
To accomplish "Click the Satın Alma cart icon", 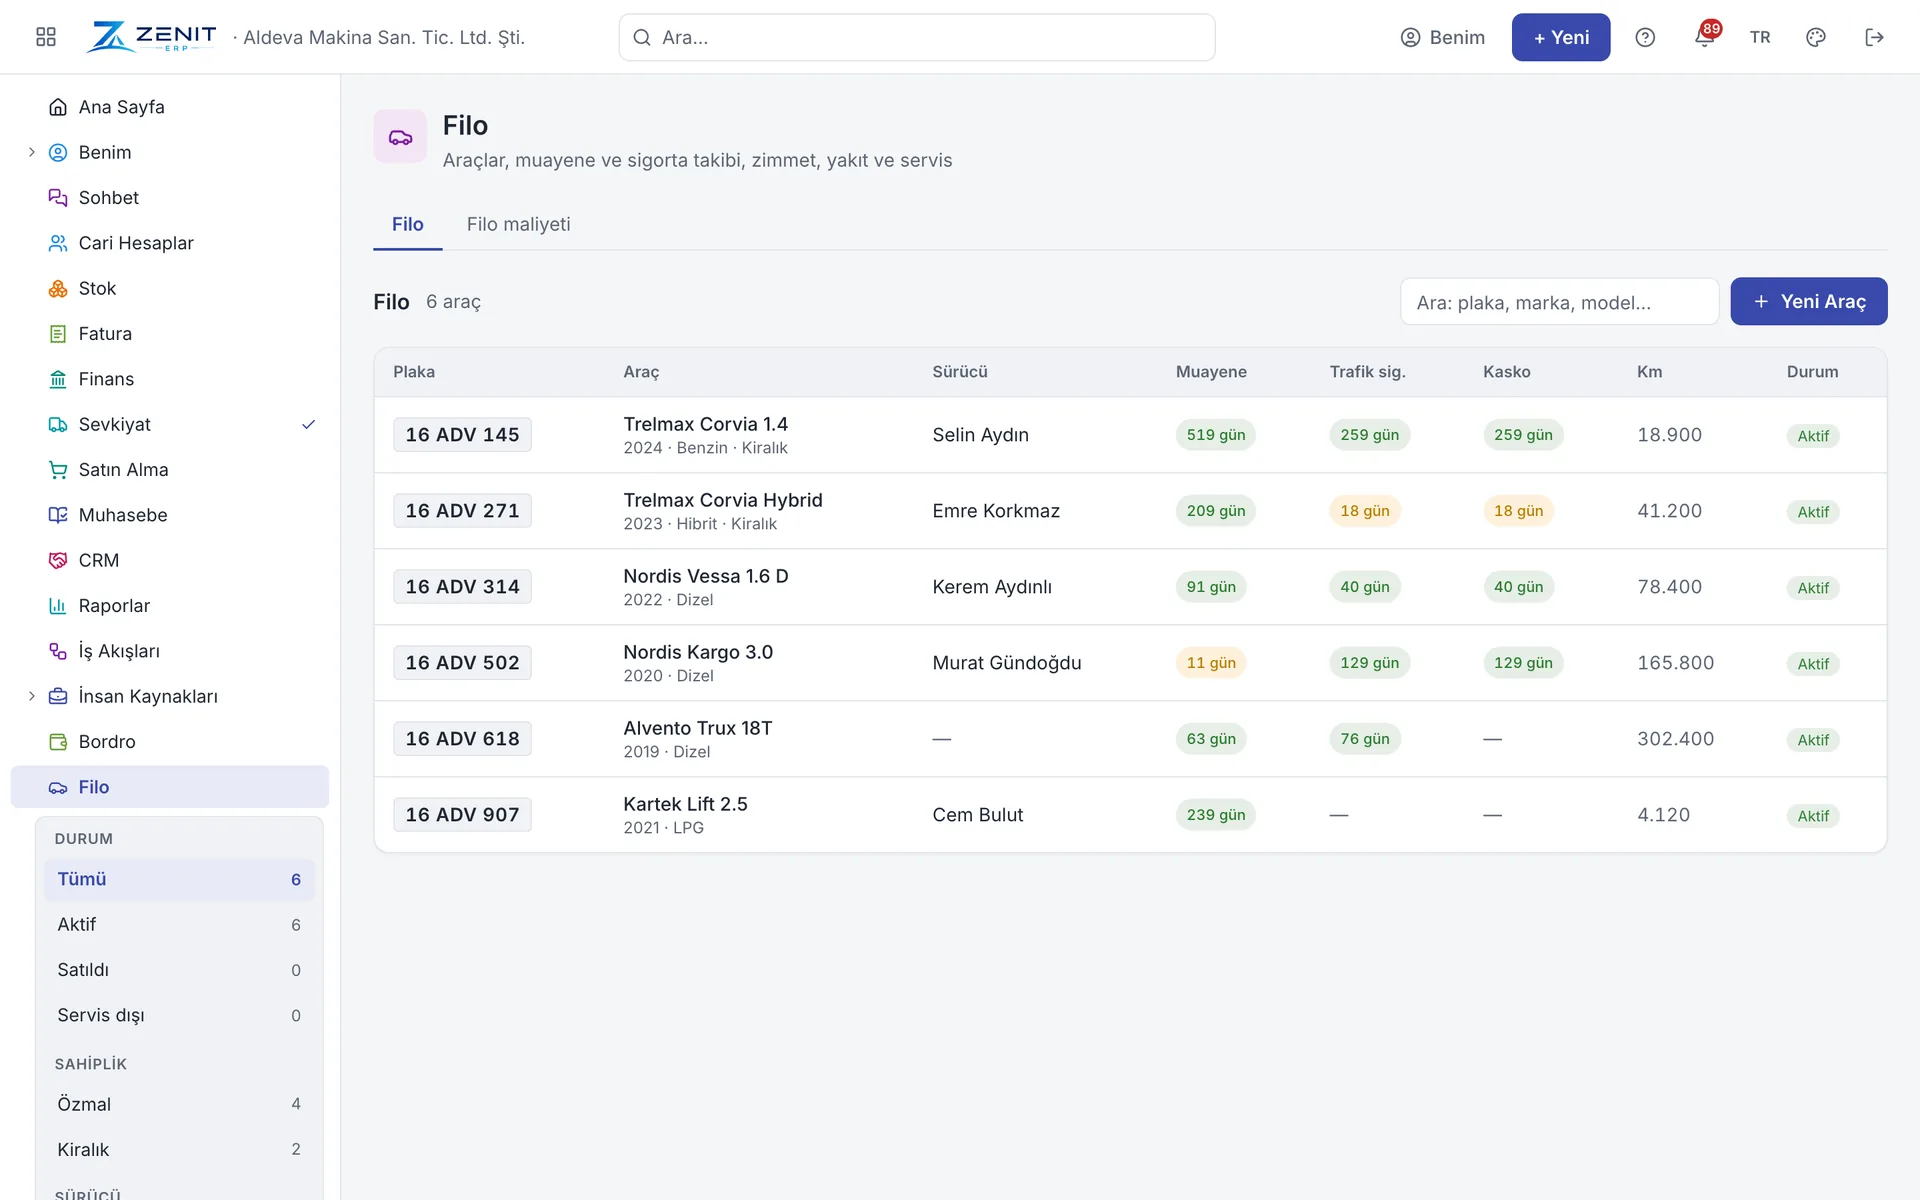I will [x=58, y=470].
